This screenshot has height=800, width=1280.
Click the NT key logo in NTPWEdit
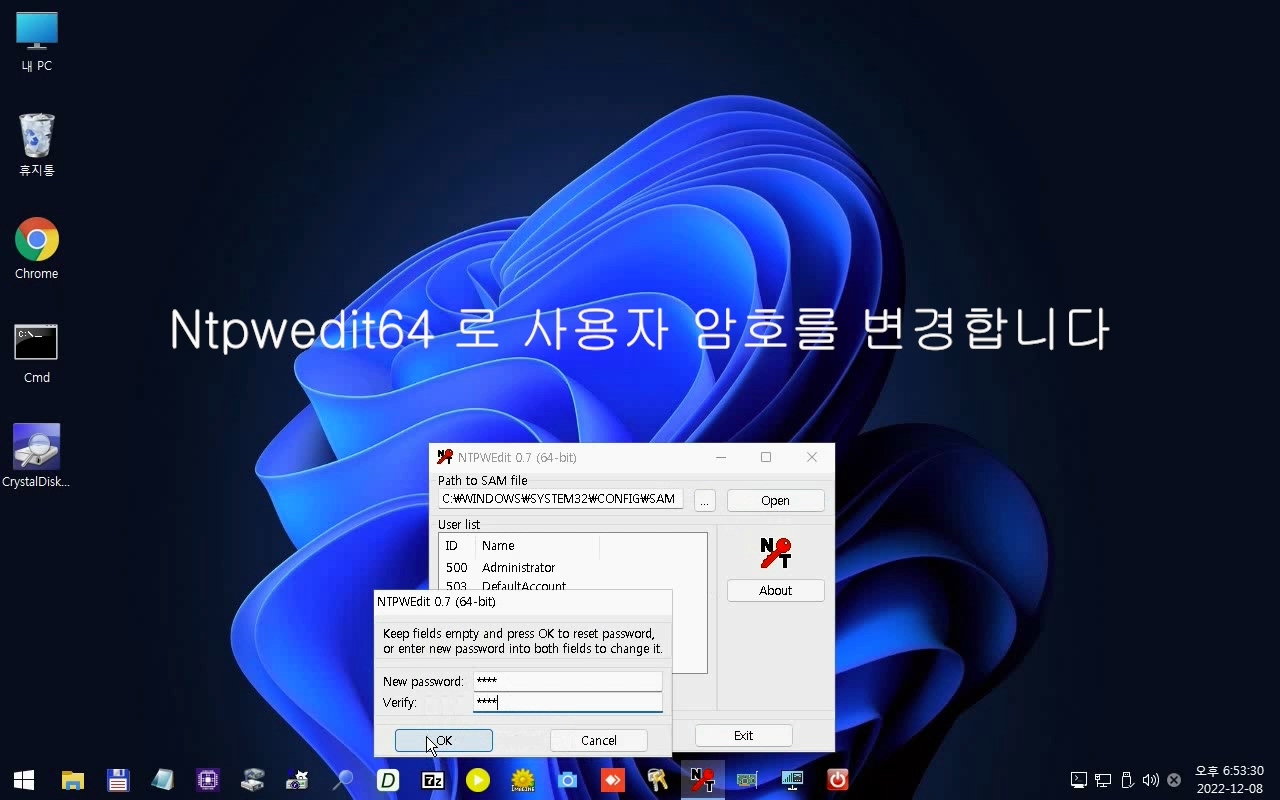776,553
